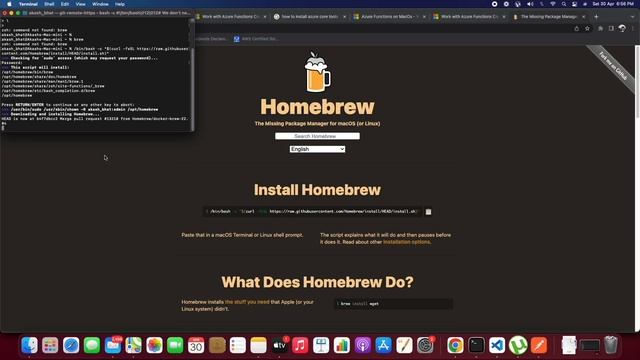640x360 pixels.
Task: Open Mail app in the Dock
Action: pyautogui.click(x=113, y=345)
